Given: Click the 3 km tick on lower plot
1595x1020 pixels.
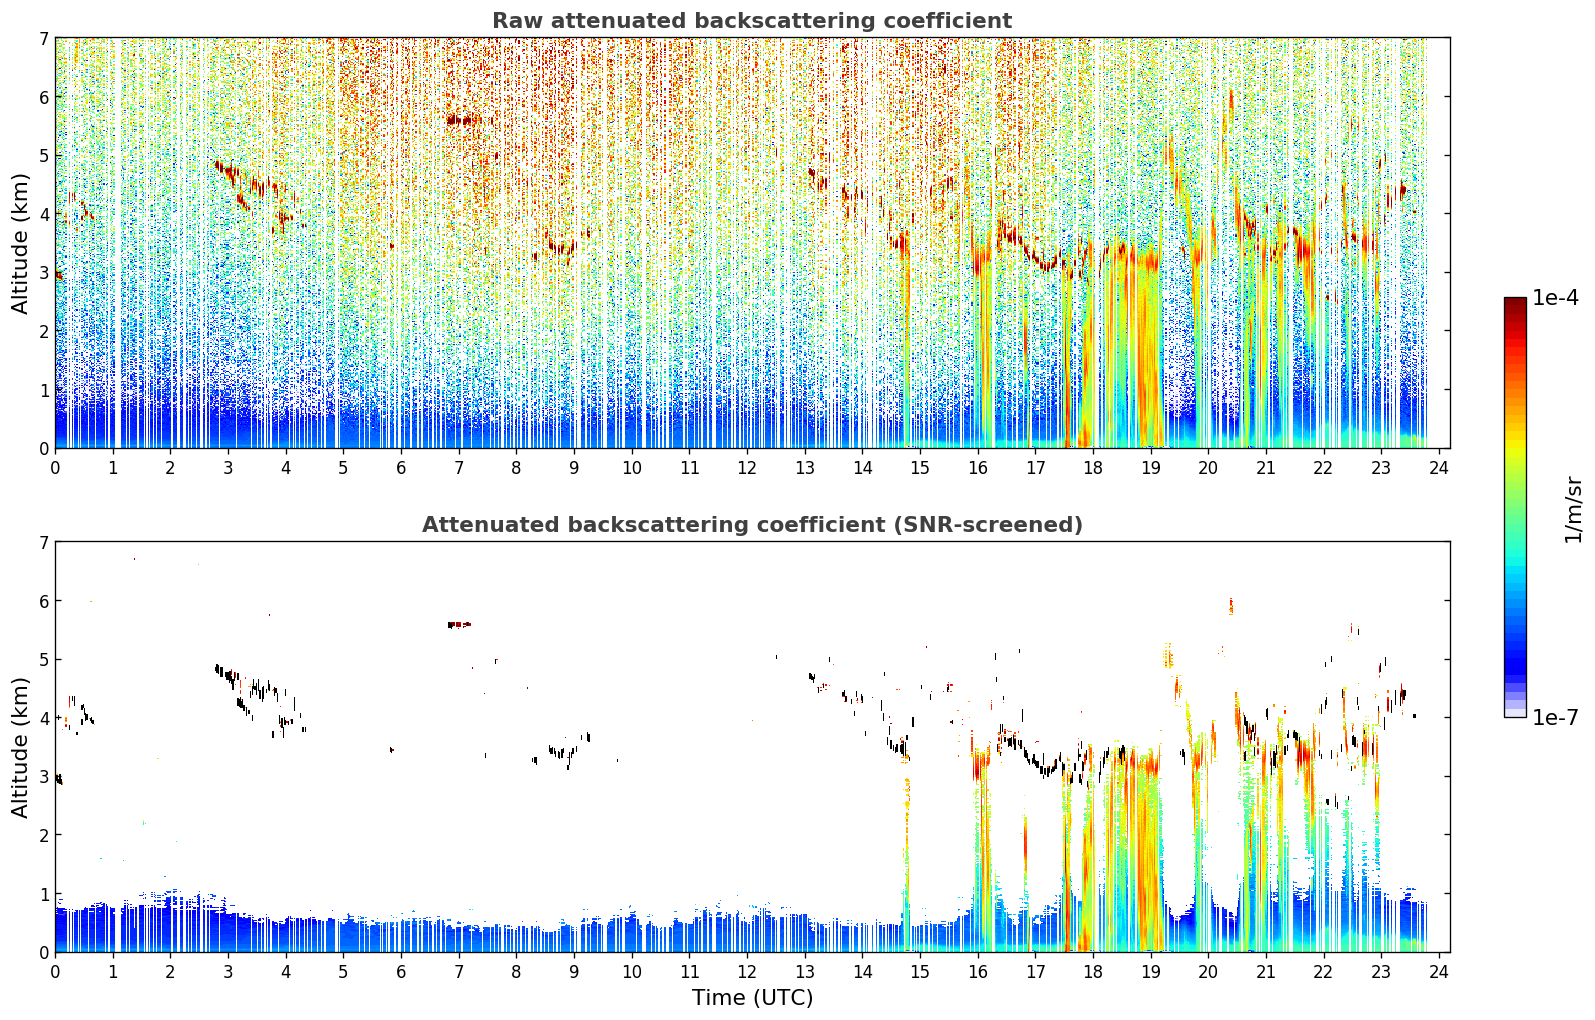Looking at the screenshot, I should (43, 776).
